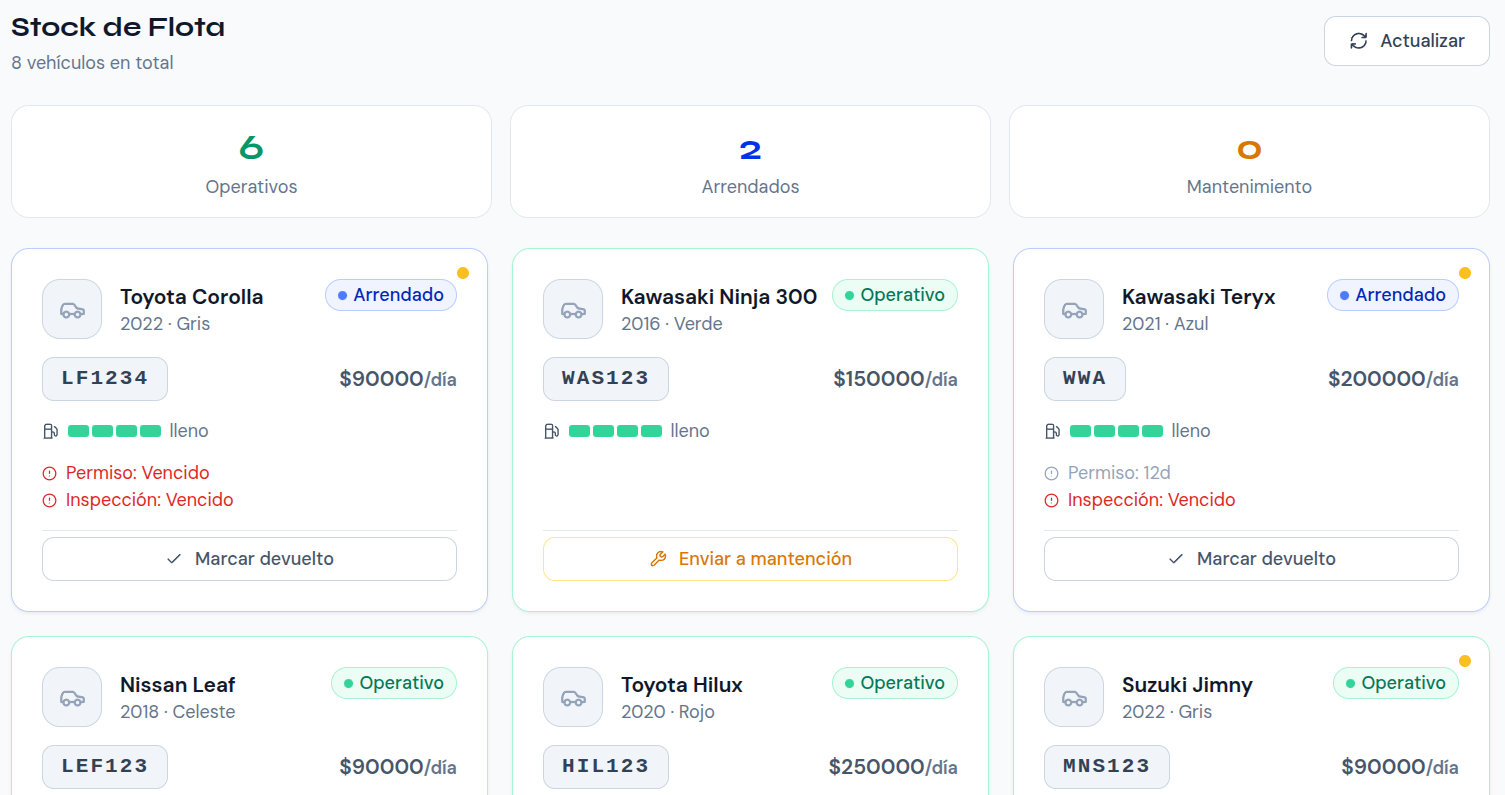Click the Nissan Leaf vehicle name
The width and height of the screenshot is (1505, 795).
pos(178,685)
